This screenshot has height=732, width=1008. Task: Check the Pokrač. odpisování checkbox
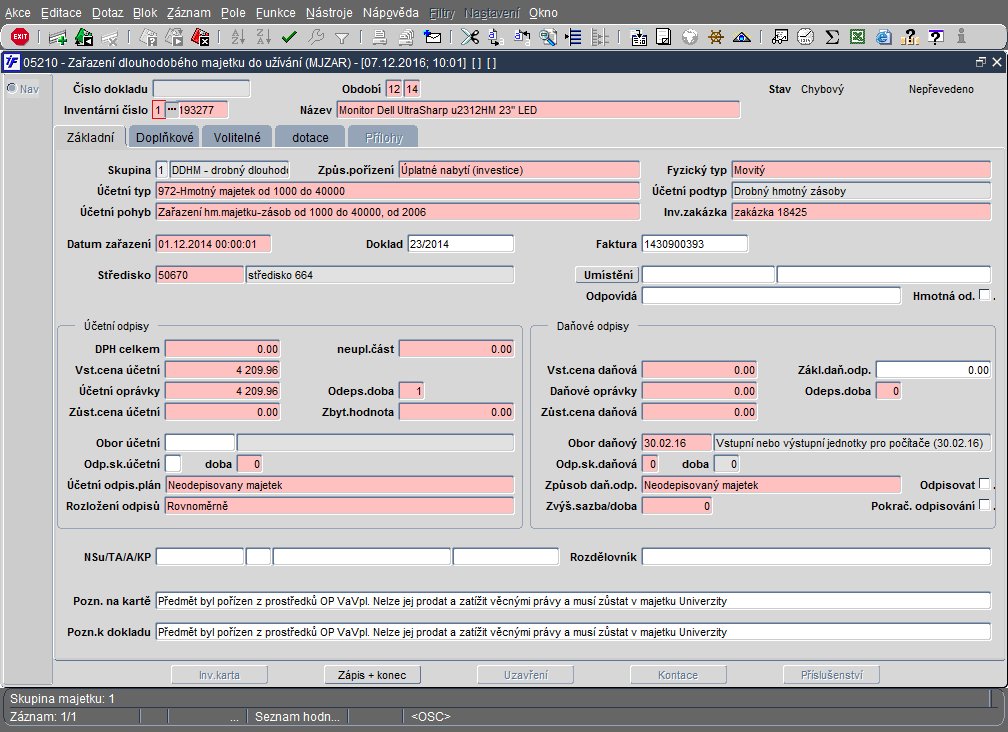(x=984, y=505)
